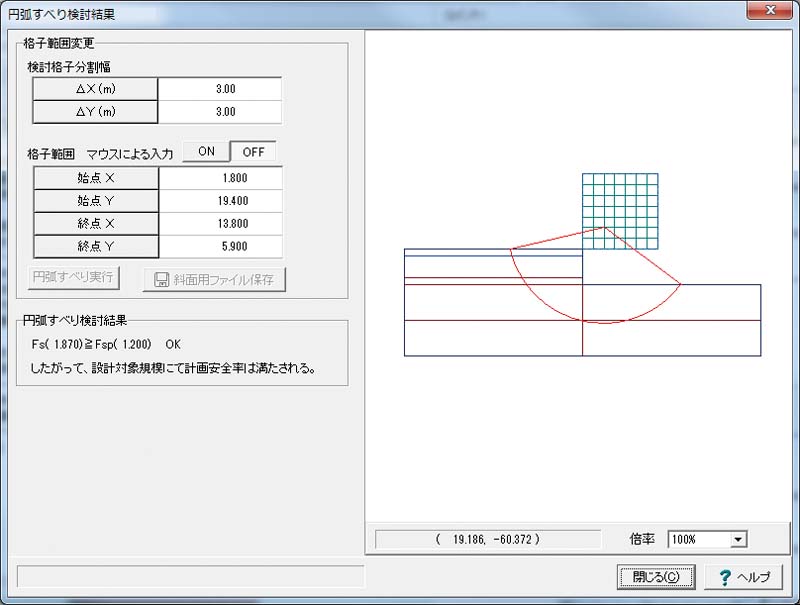This screenshot has height=605, width=800.
Task: Click the Fs(1.870)≧Fsp(1.200) OK result text
Action: click(x=106, y=344)
